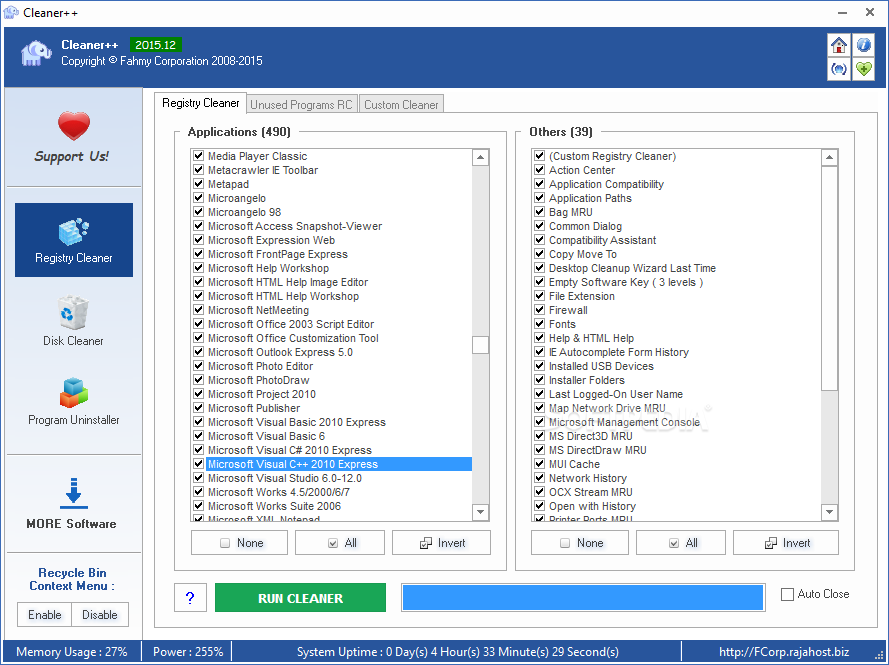Click Applications list scroll up arrow

pos(480,157)
